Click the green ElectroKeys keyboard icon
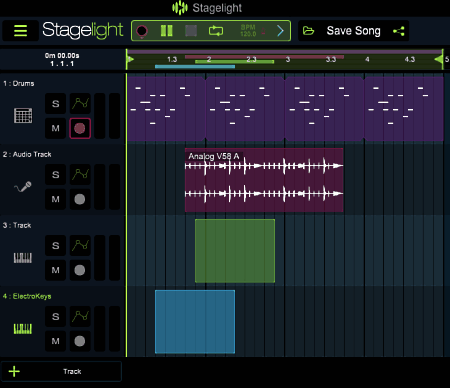Screen dimensions: 450x388 point(23,329)
